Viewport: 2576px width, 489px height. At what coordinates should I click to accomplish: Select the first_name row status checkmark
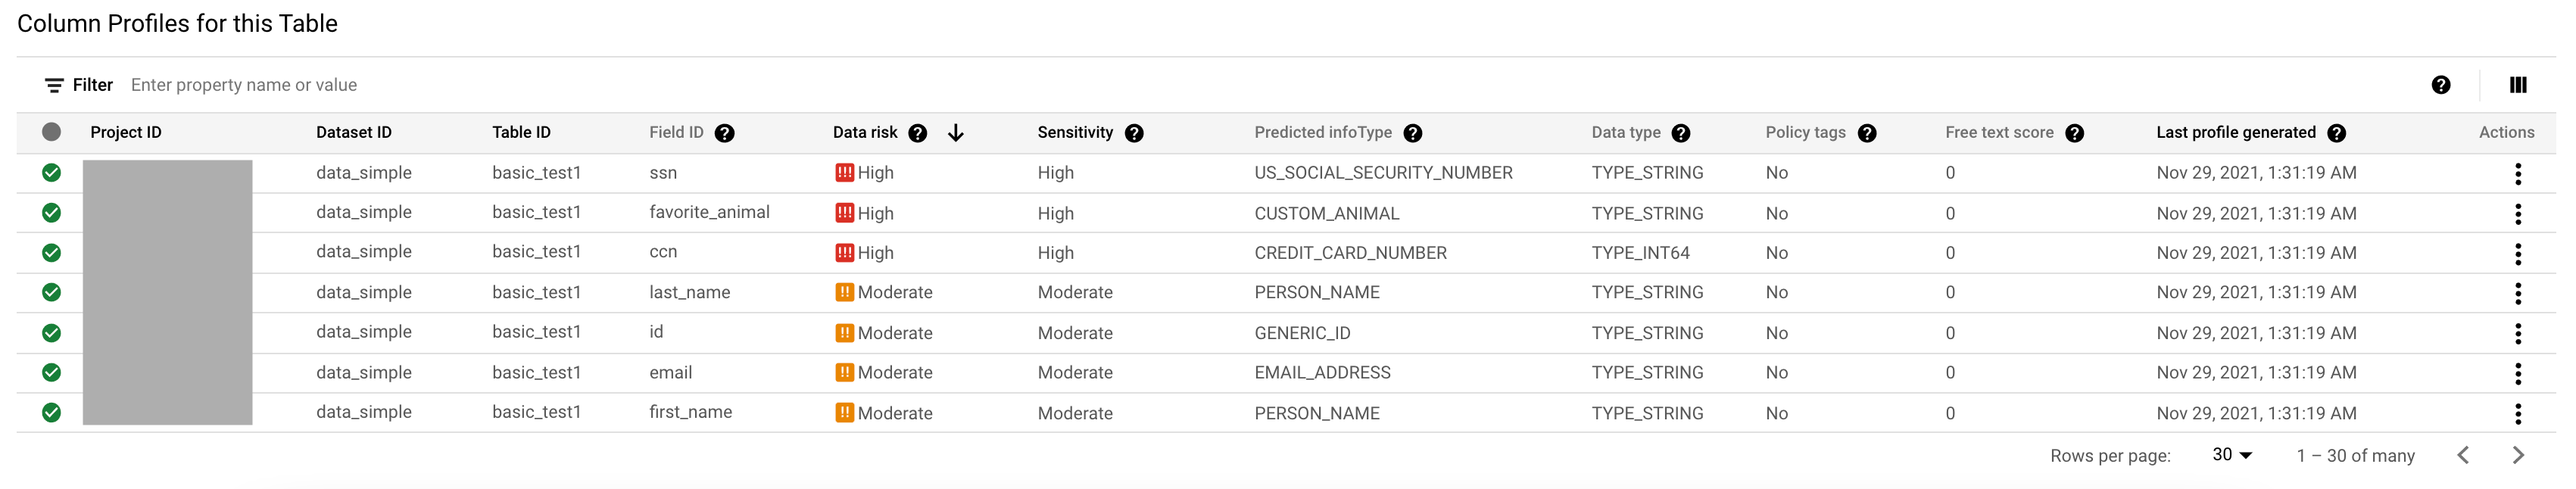52,413
